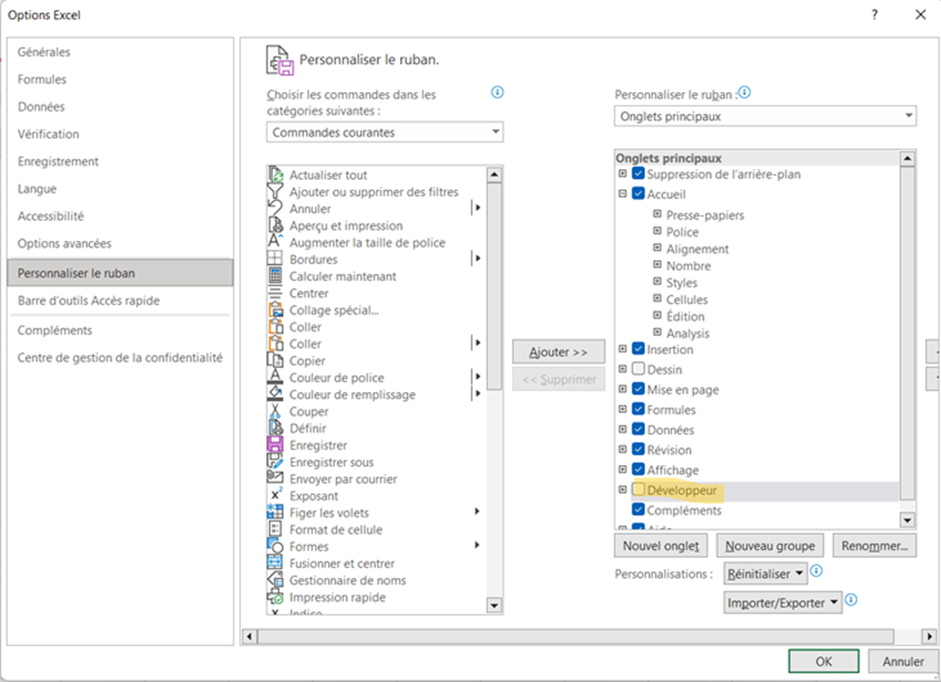Click the Nouvel onglet button
This screenshot has height=682, width=941.
coord(661,546)
